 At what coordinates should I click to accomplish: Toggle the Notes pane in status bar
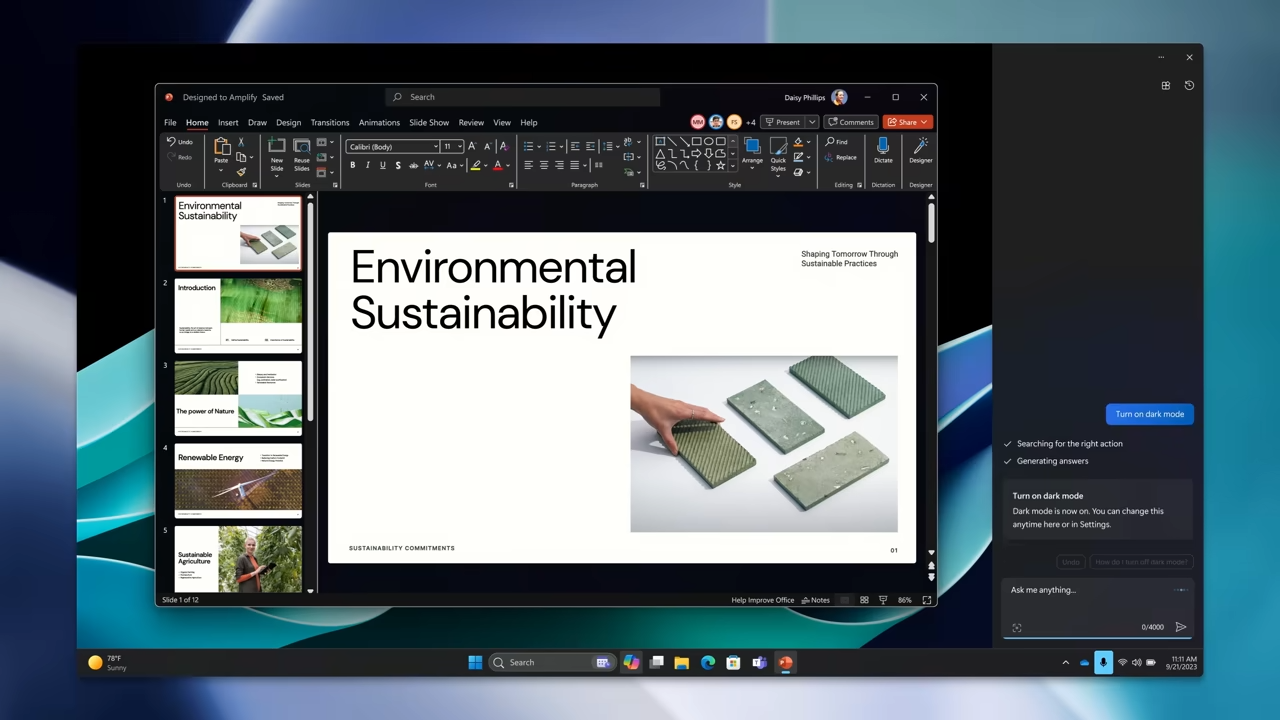point(816,600)
